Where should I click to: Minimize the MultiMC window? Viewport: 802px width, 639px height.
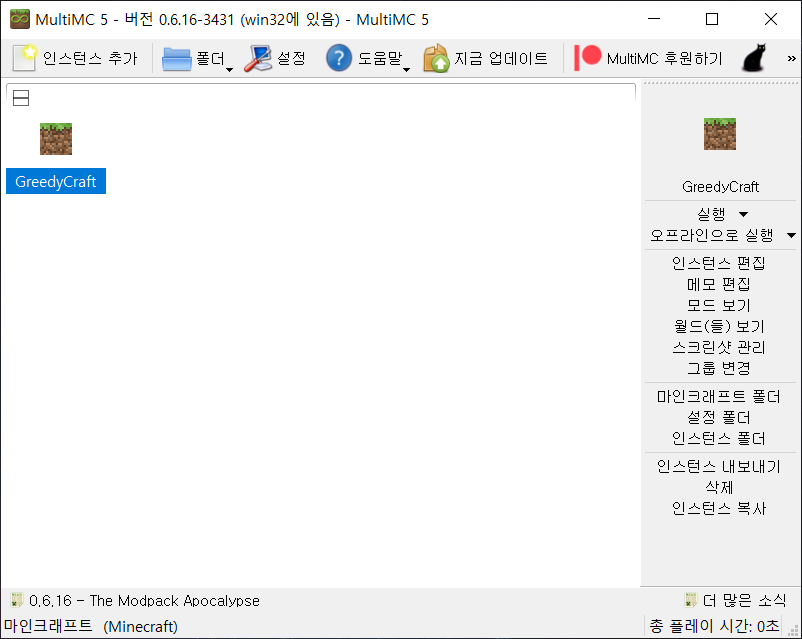[654, 19]
